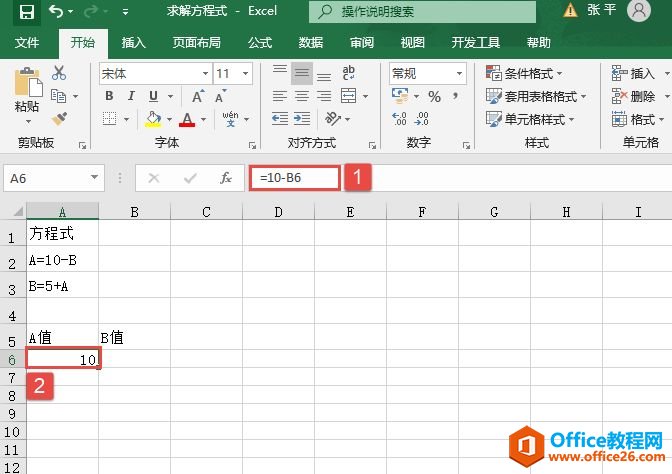This screenshot has width=672, height=474.
Task: Toggle Bold formatting
Action: click(x=109, y=96)
